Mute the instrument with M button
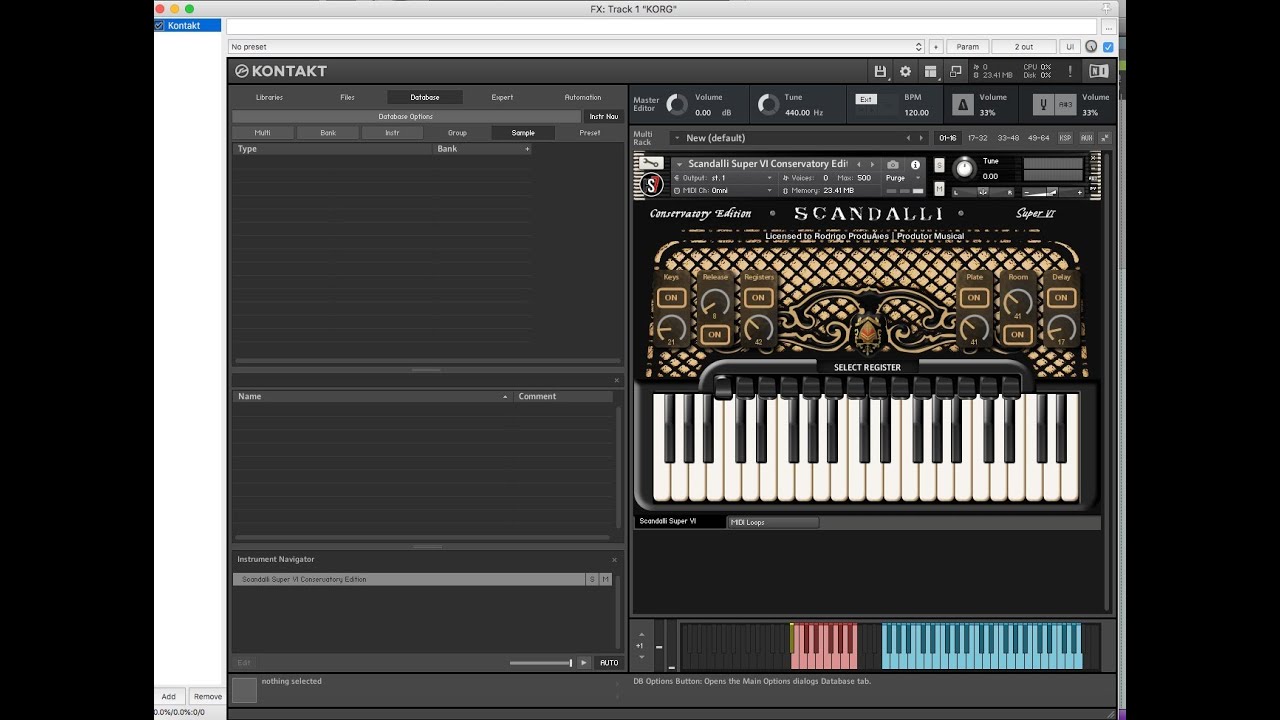Screen dimensions: 1280x720 coord(939,188)
